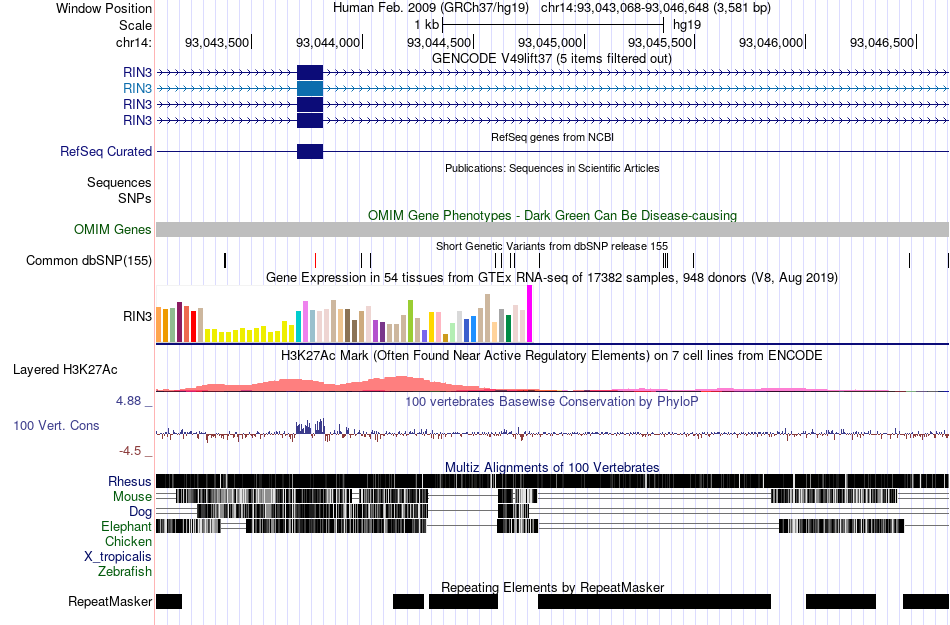The width and height of the screenshot is (950, 625).
Task: Click the SNPs track label
Action: pos(135,198)
